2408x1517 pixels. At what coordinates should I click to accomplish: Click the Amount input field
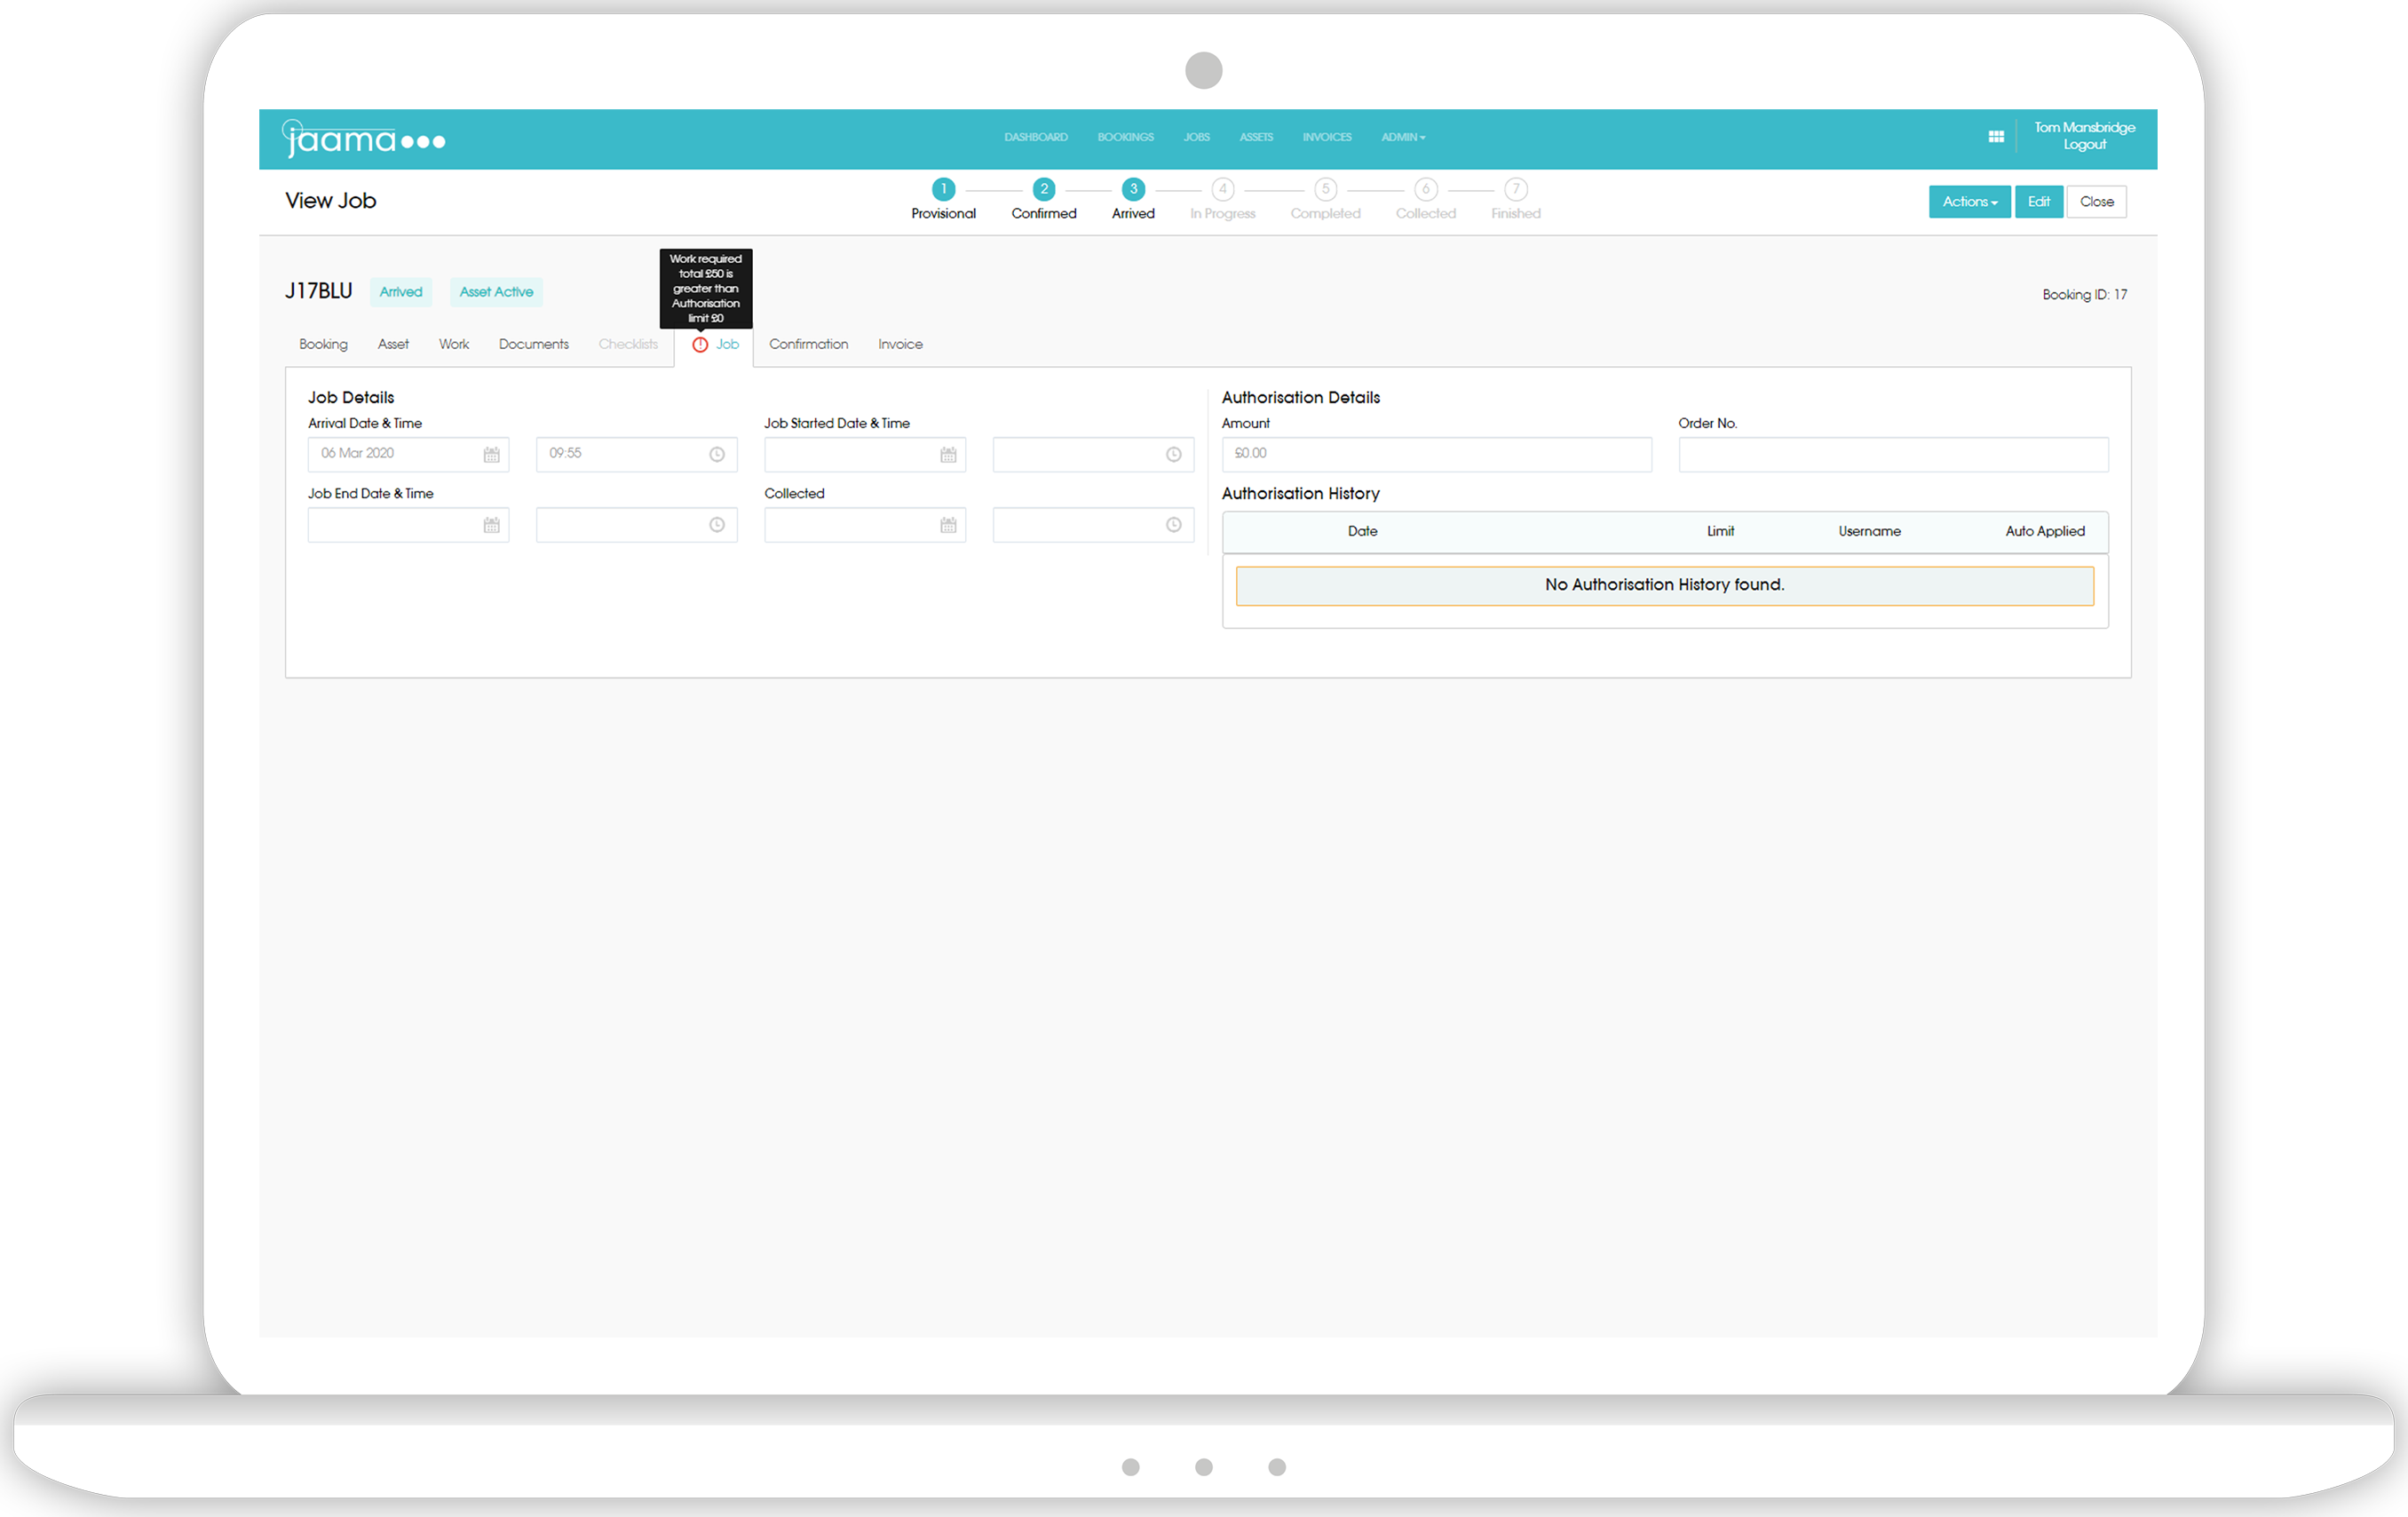tap(1434, 455)
